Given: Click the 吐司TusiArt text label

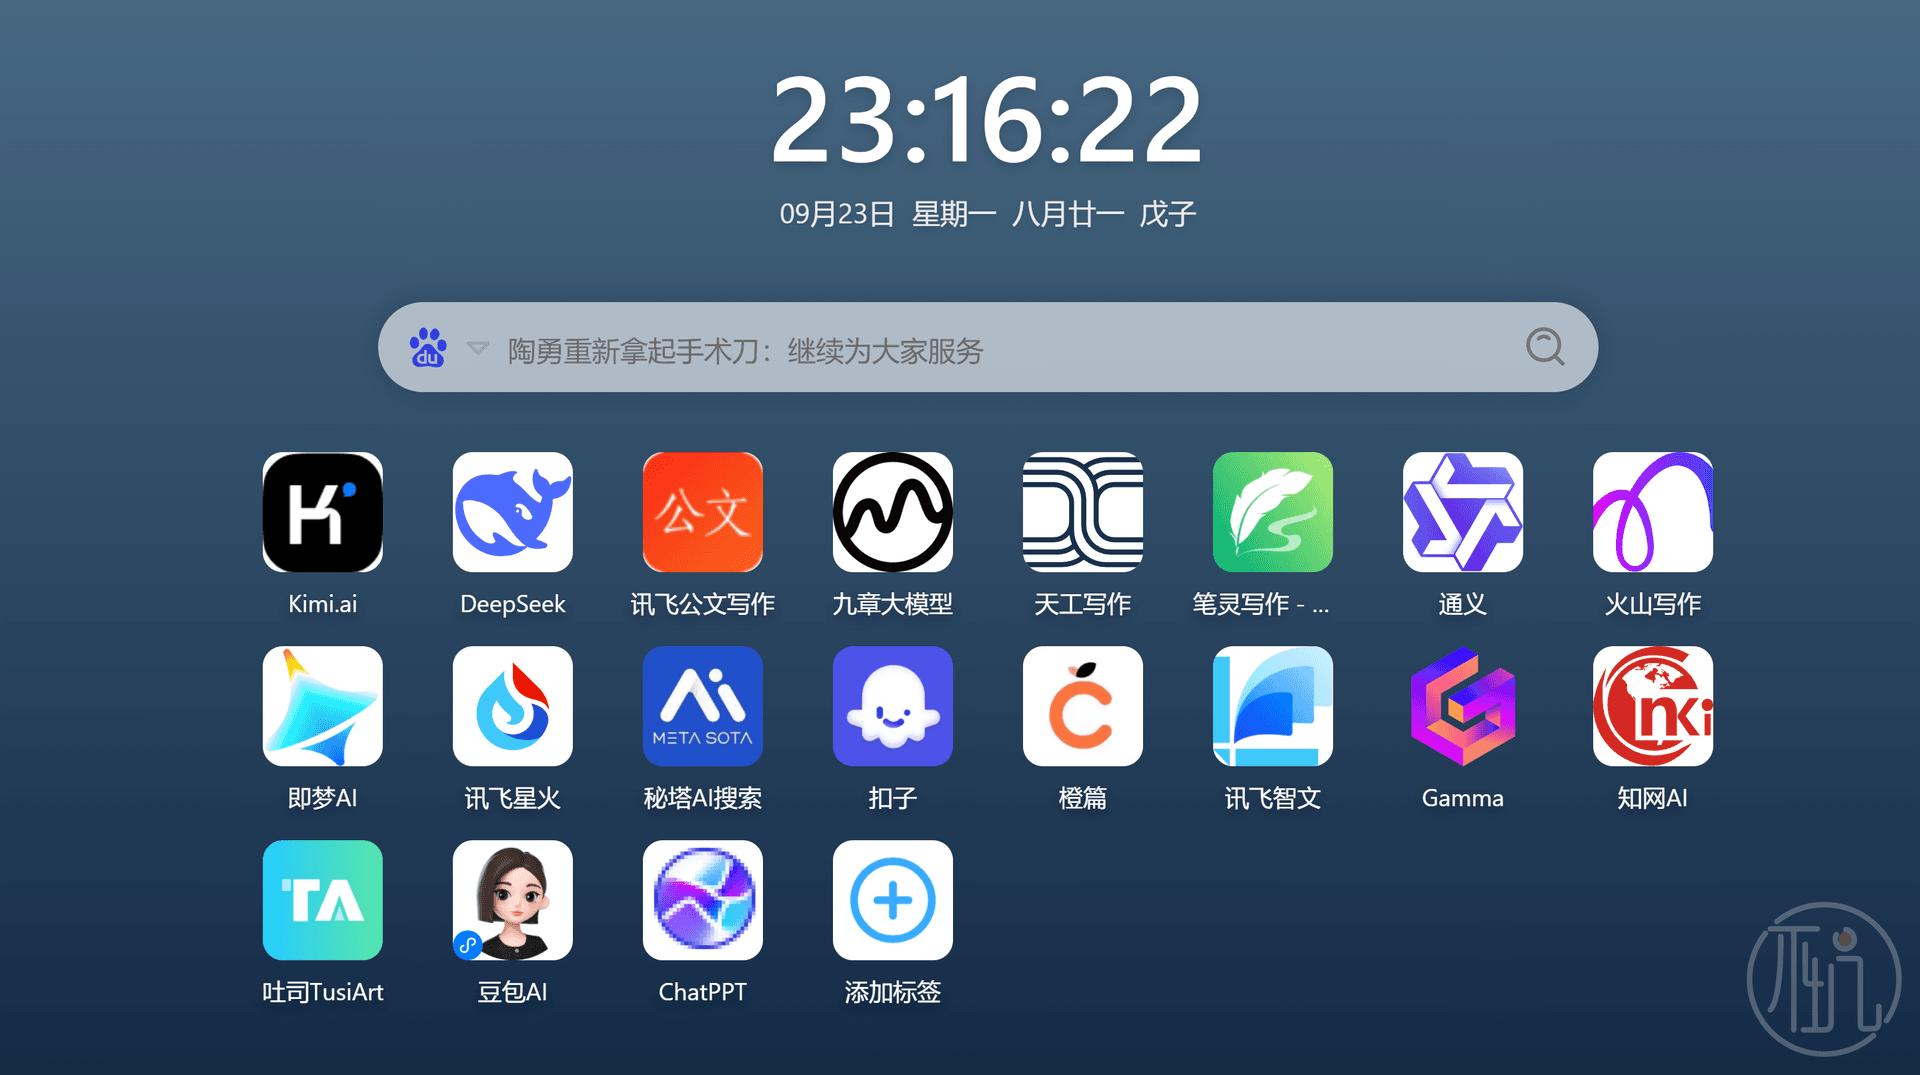Looking at the screenshot, I should point(322,992).
